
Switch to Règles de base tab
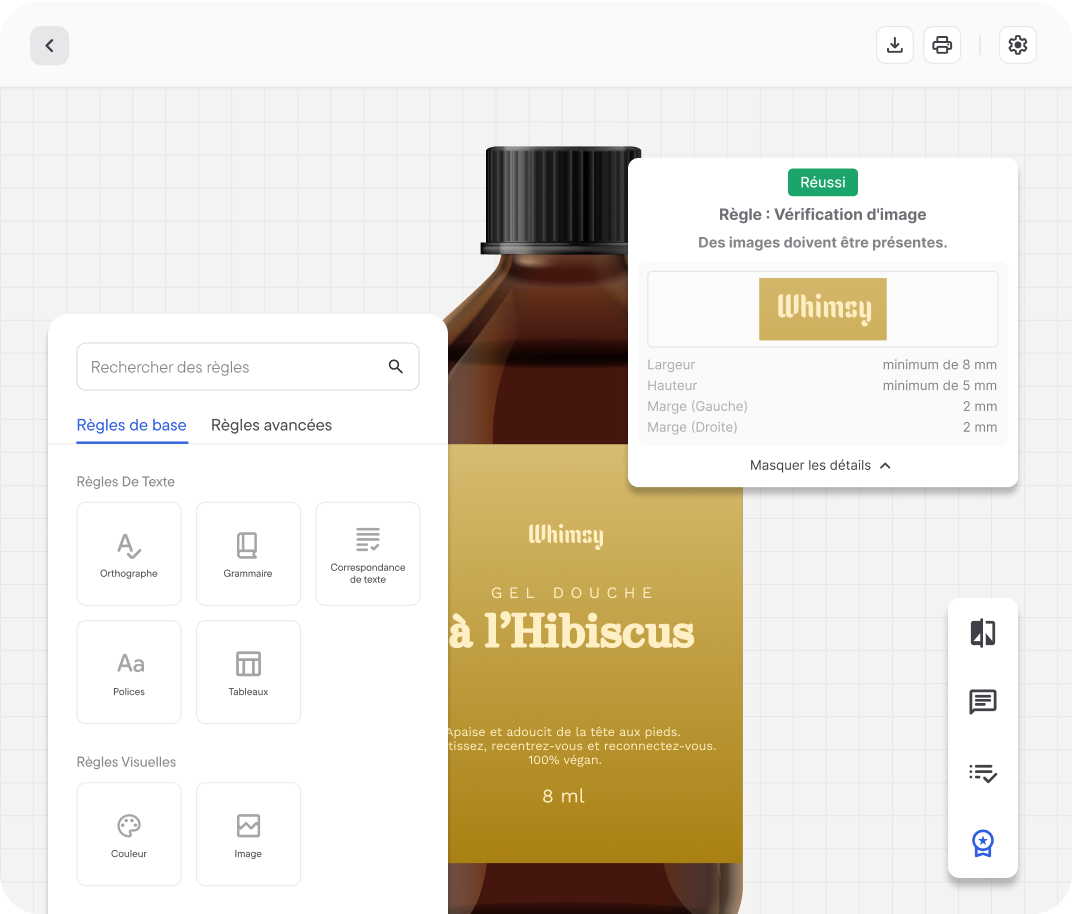pyautogui.click(x=131, y=425)
